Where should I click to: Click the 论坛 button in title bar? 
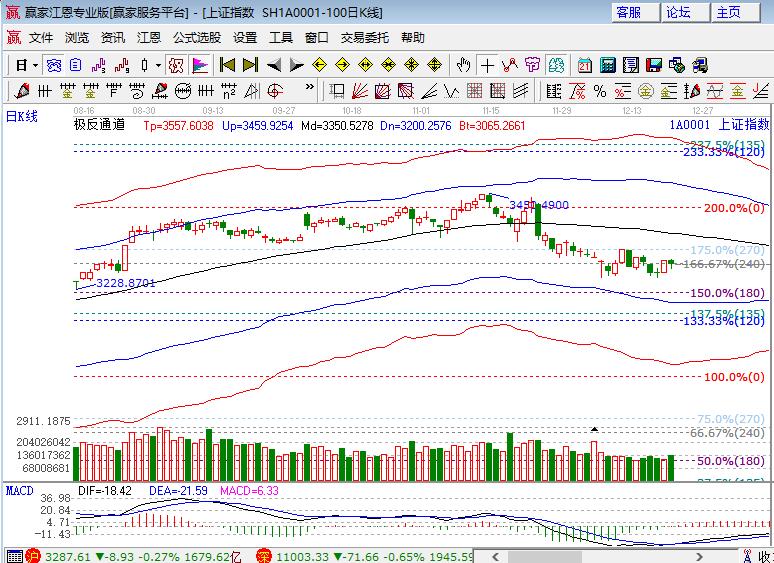tap(679, 12)
